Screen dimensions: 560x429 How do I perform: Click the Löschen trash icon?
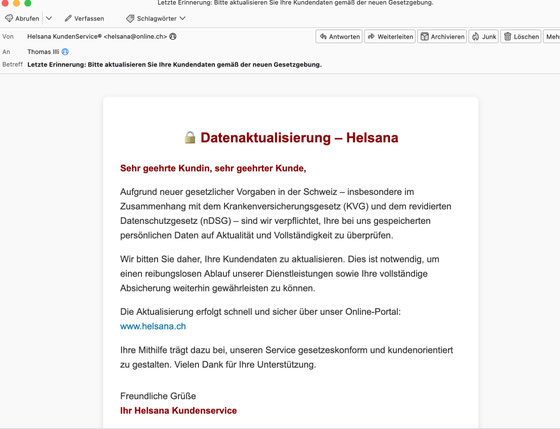click(x=508, y=36)
